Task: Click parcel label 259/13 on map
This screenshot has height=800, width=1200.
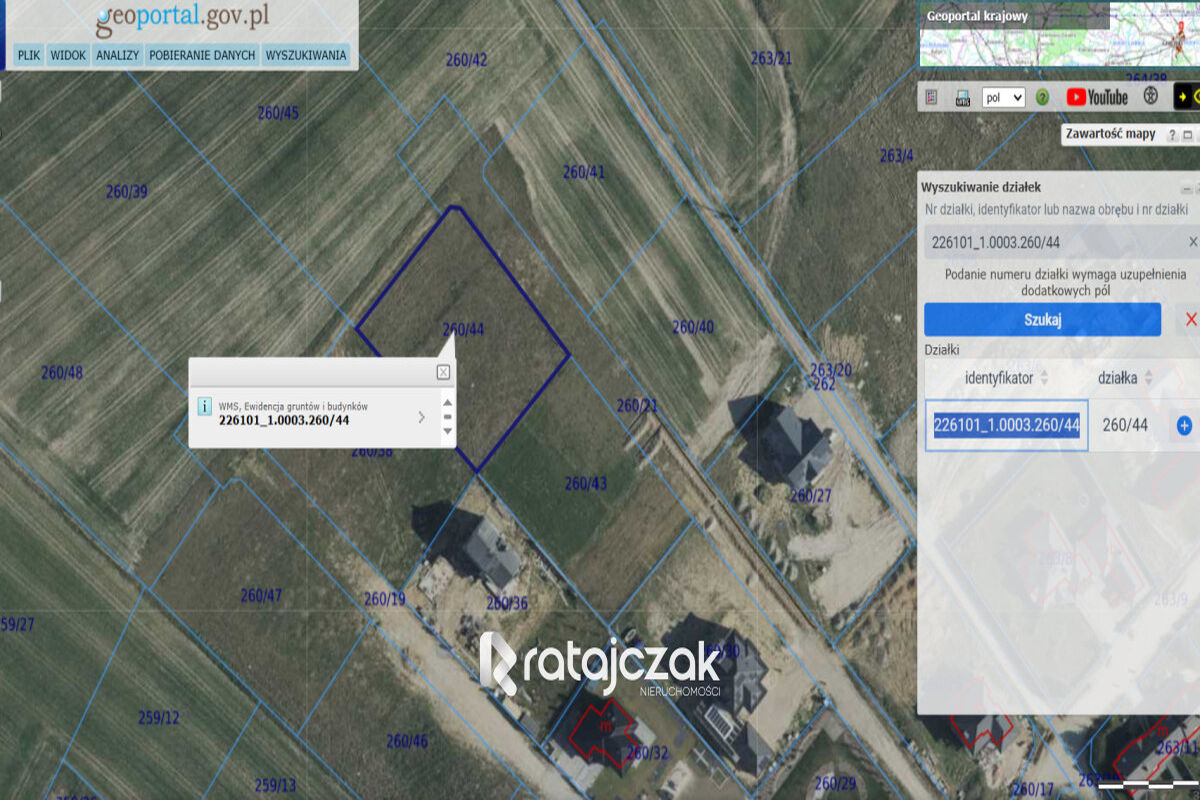Action: point(275,785)
